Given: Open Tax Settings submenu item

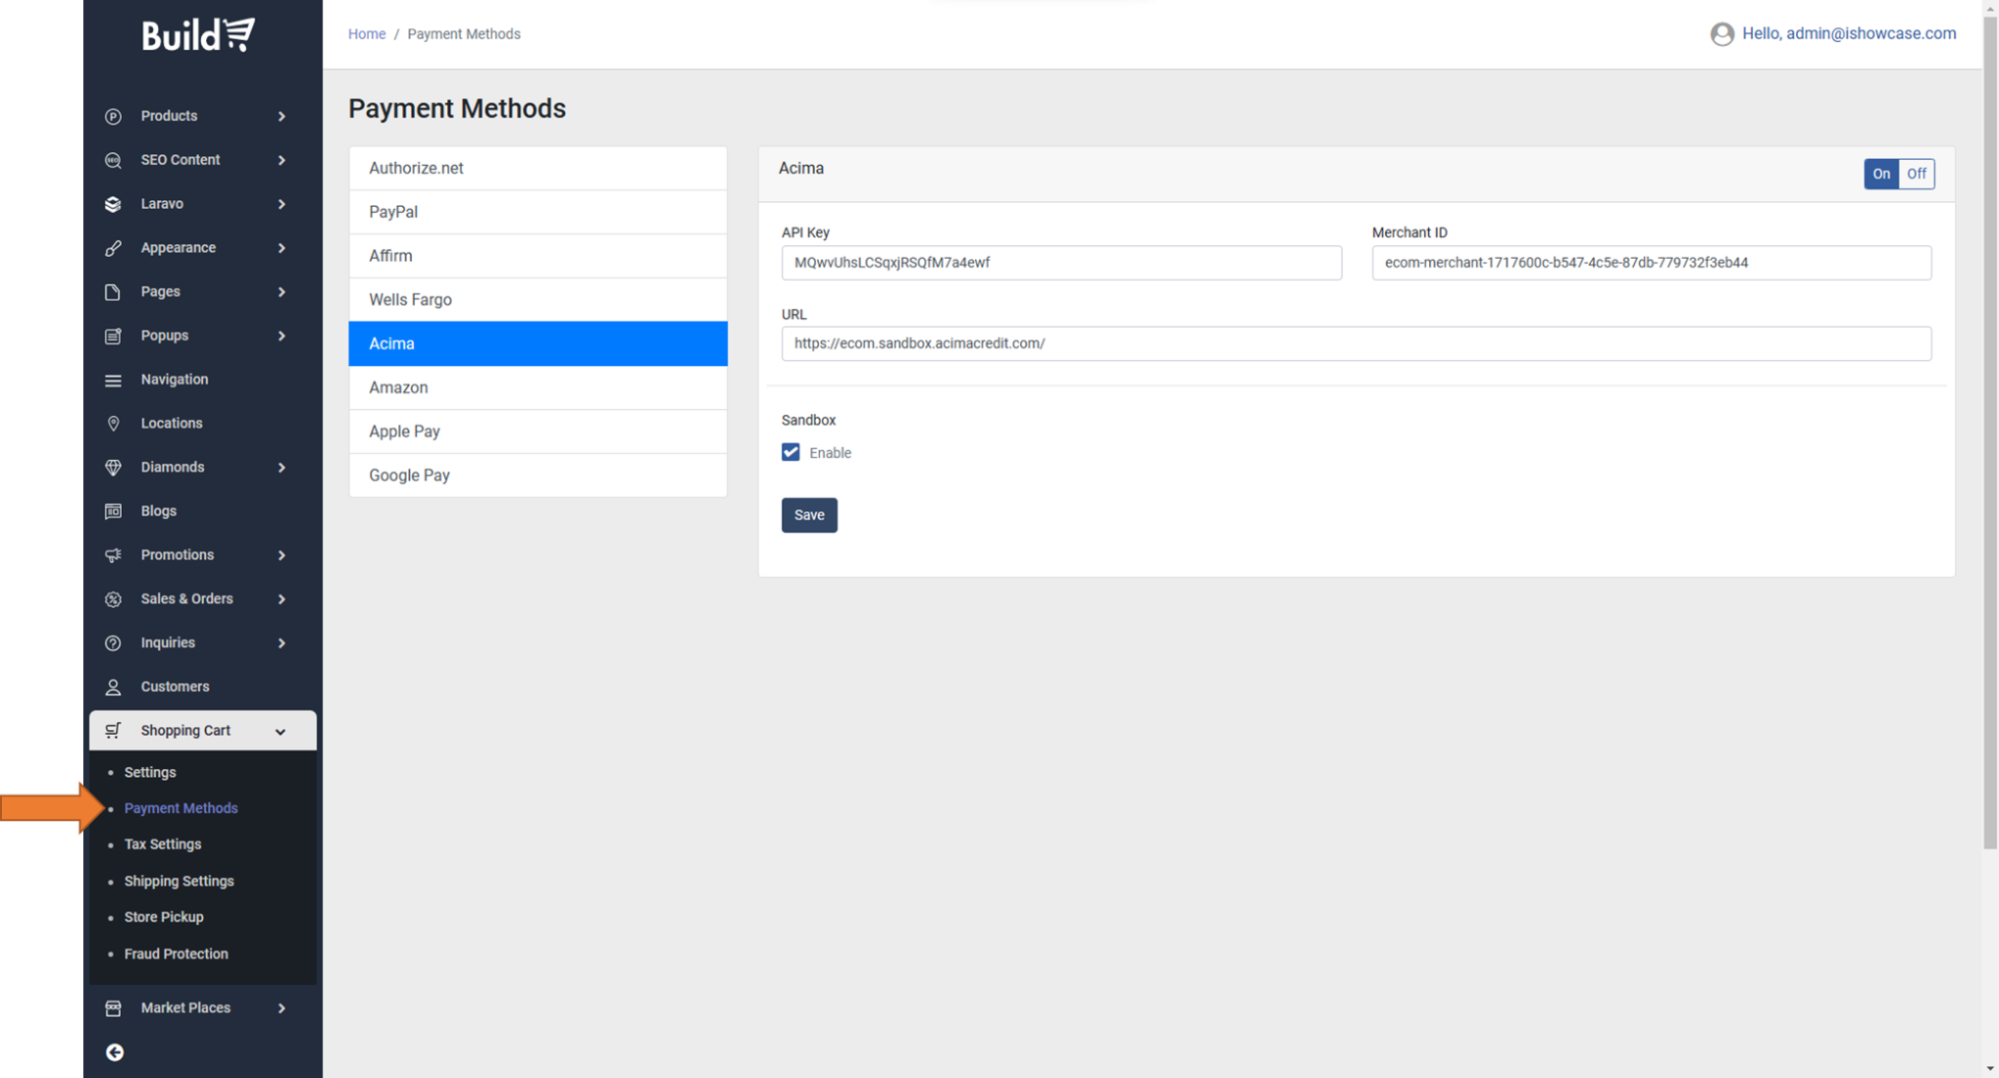Looking at the screenshot, I should point(163,844).
